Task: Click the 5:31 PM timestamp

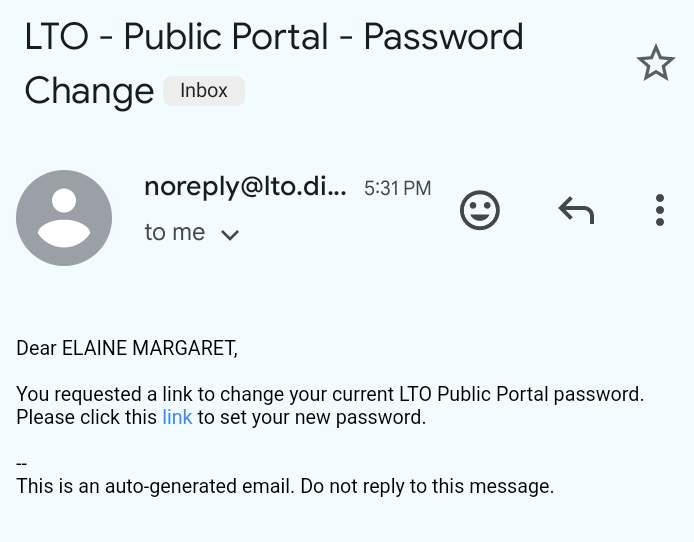Action: coord(397,188)
